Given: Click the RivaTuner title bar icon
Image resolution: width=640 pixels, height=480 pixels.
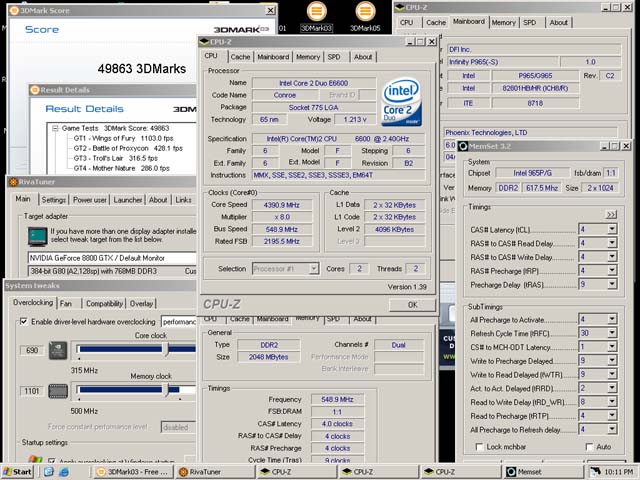Looking at the screenshot, I should click(13, 182).
